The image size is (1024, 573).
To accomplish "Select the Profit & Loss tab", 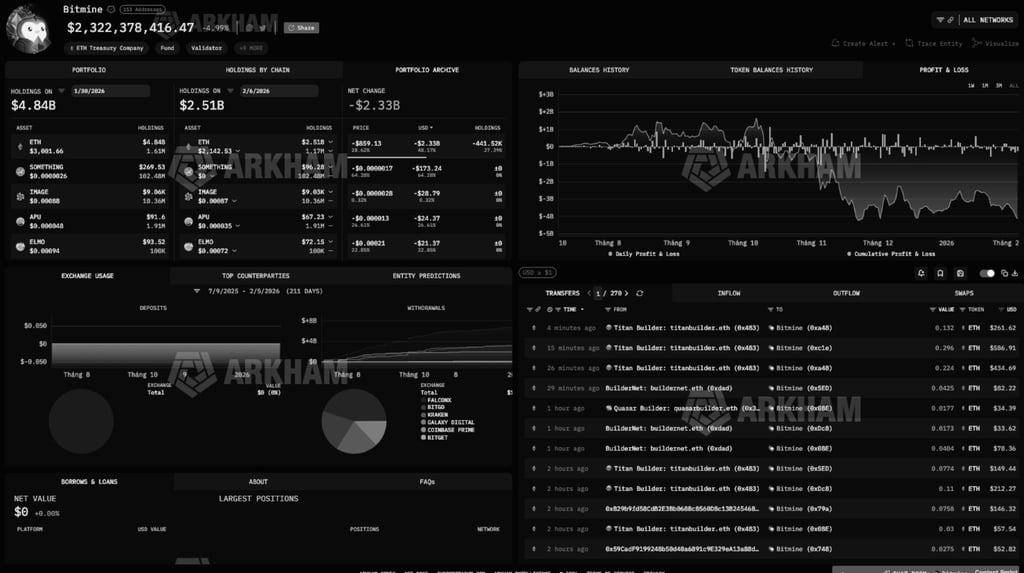I will pyautogui.click(x=944, y=70).
